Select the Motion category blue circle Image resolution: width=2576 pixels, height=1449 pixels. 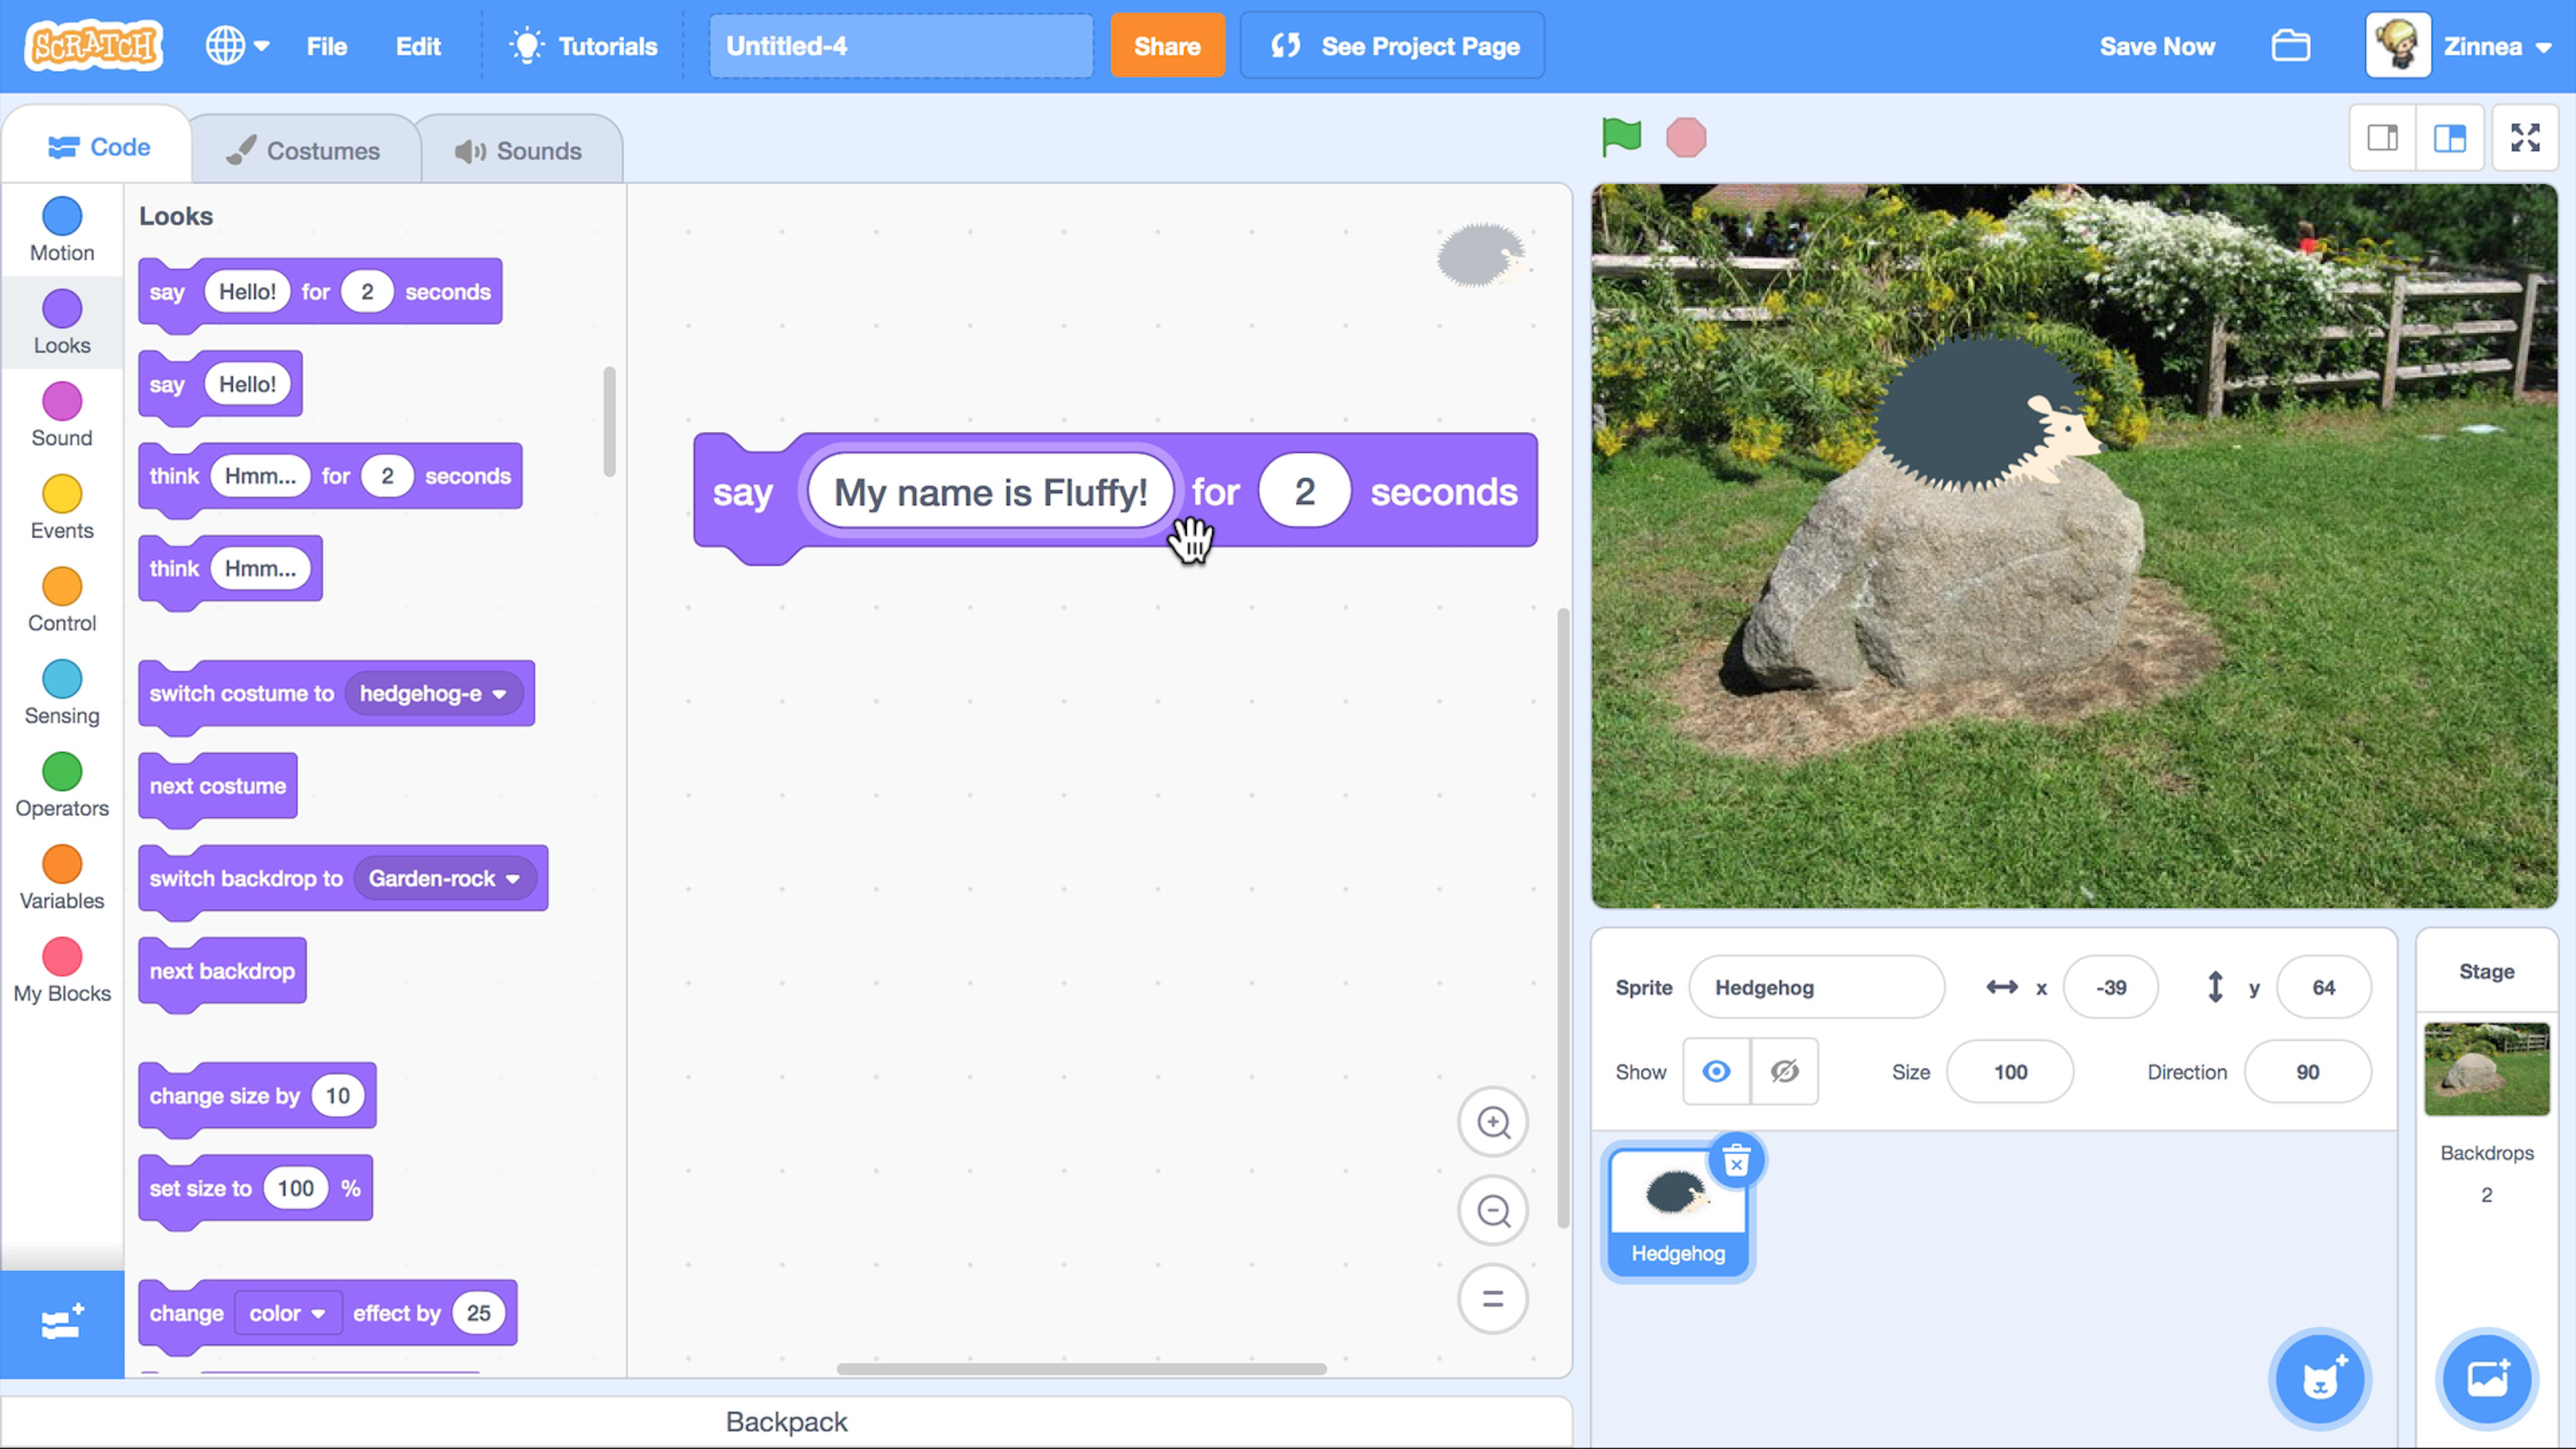click(x=62, y=216)
